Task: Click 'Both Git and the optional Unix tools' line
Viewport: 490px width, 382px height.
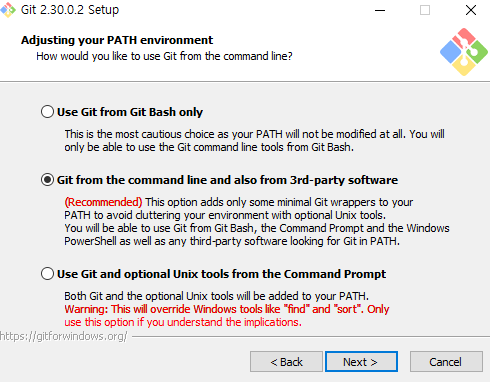Action: (x=217, y=296)
